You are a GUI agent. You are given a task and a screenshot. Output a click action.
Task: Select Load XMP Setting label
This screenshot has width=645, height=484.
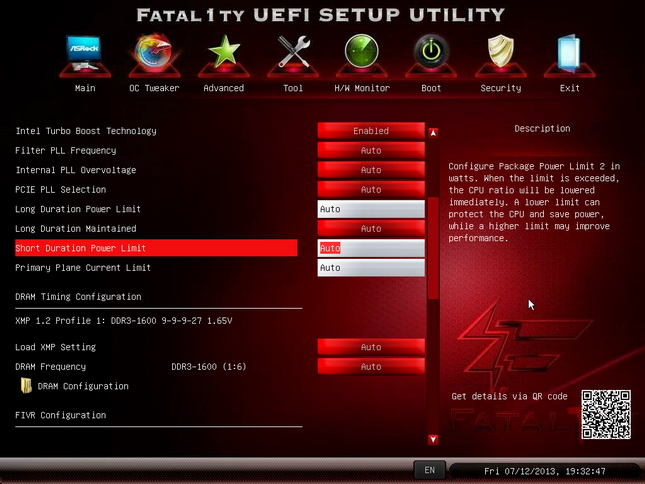point(56,347)
